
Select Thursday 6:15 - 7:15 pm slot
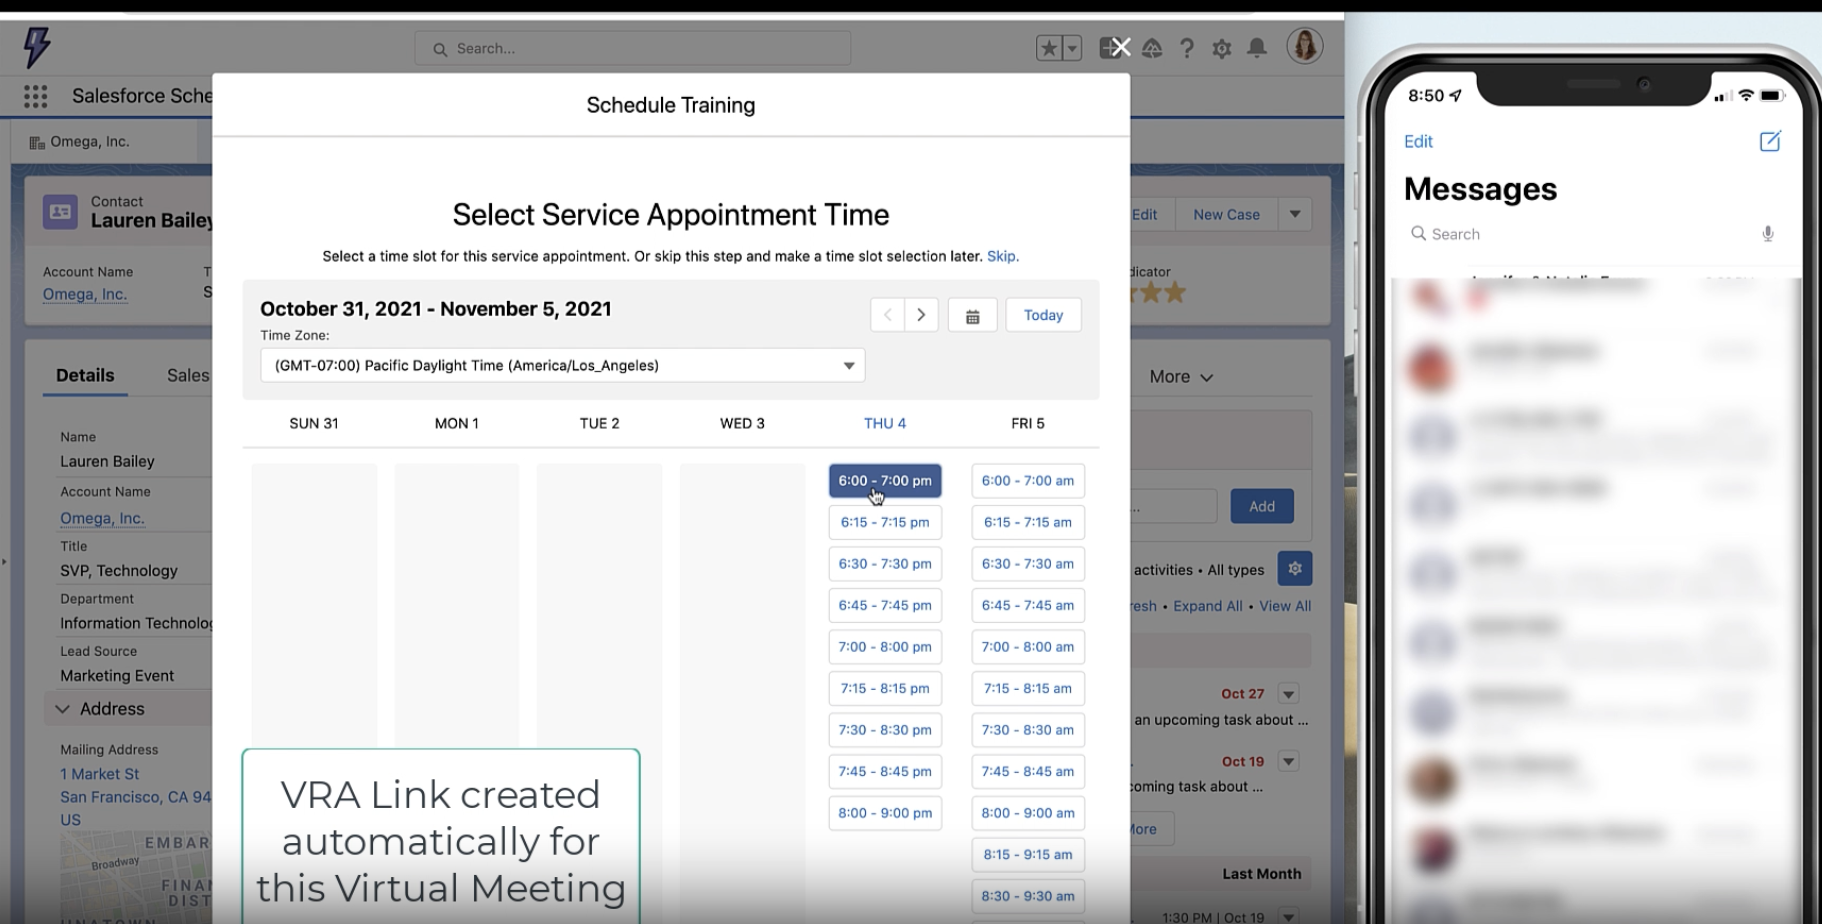click(885, 522)
